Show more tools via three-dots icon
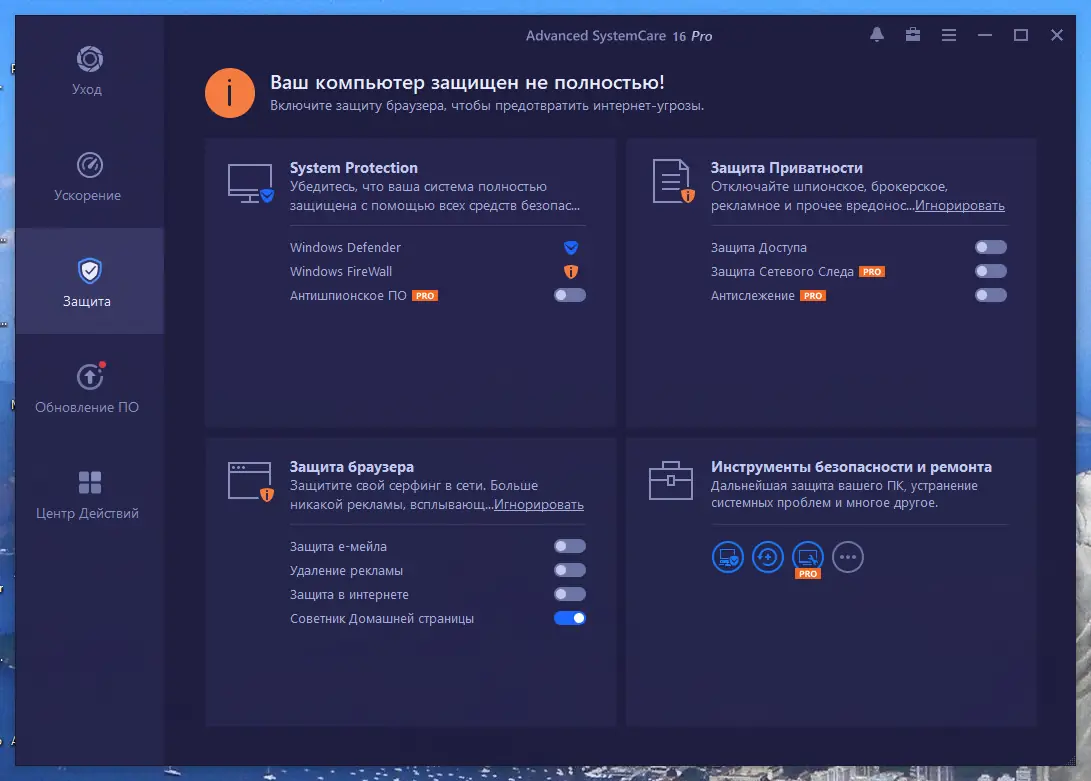The height and width of the screenshot is (781, 1091). pos(847,557)
